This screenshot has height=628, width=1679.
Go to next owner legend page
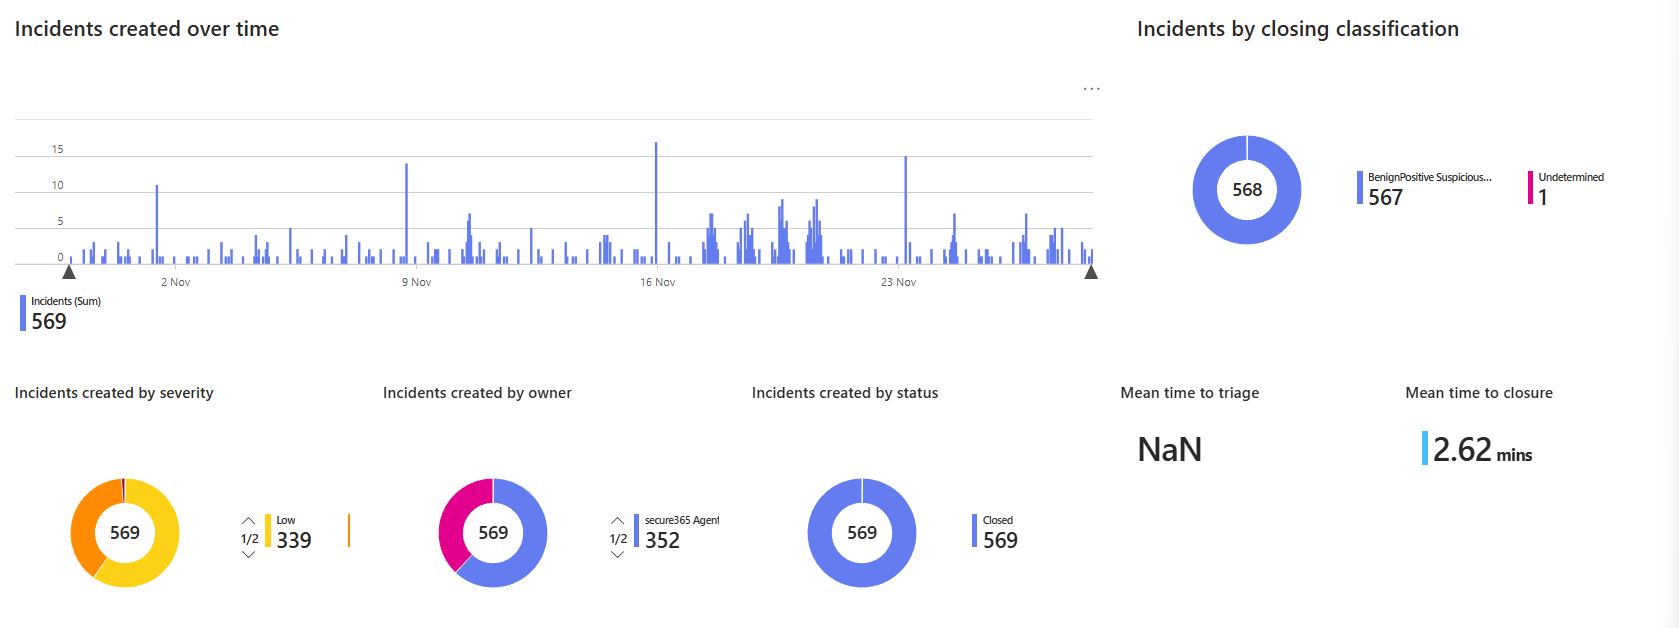617,555
